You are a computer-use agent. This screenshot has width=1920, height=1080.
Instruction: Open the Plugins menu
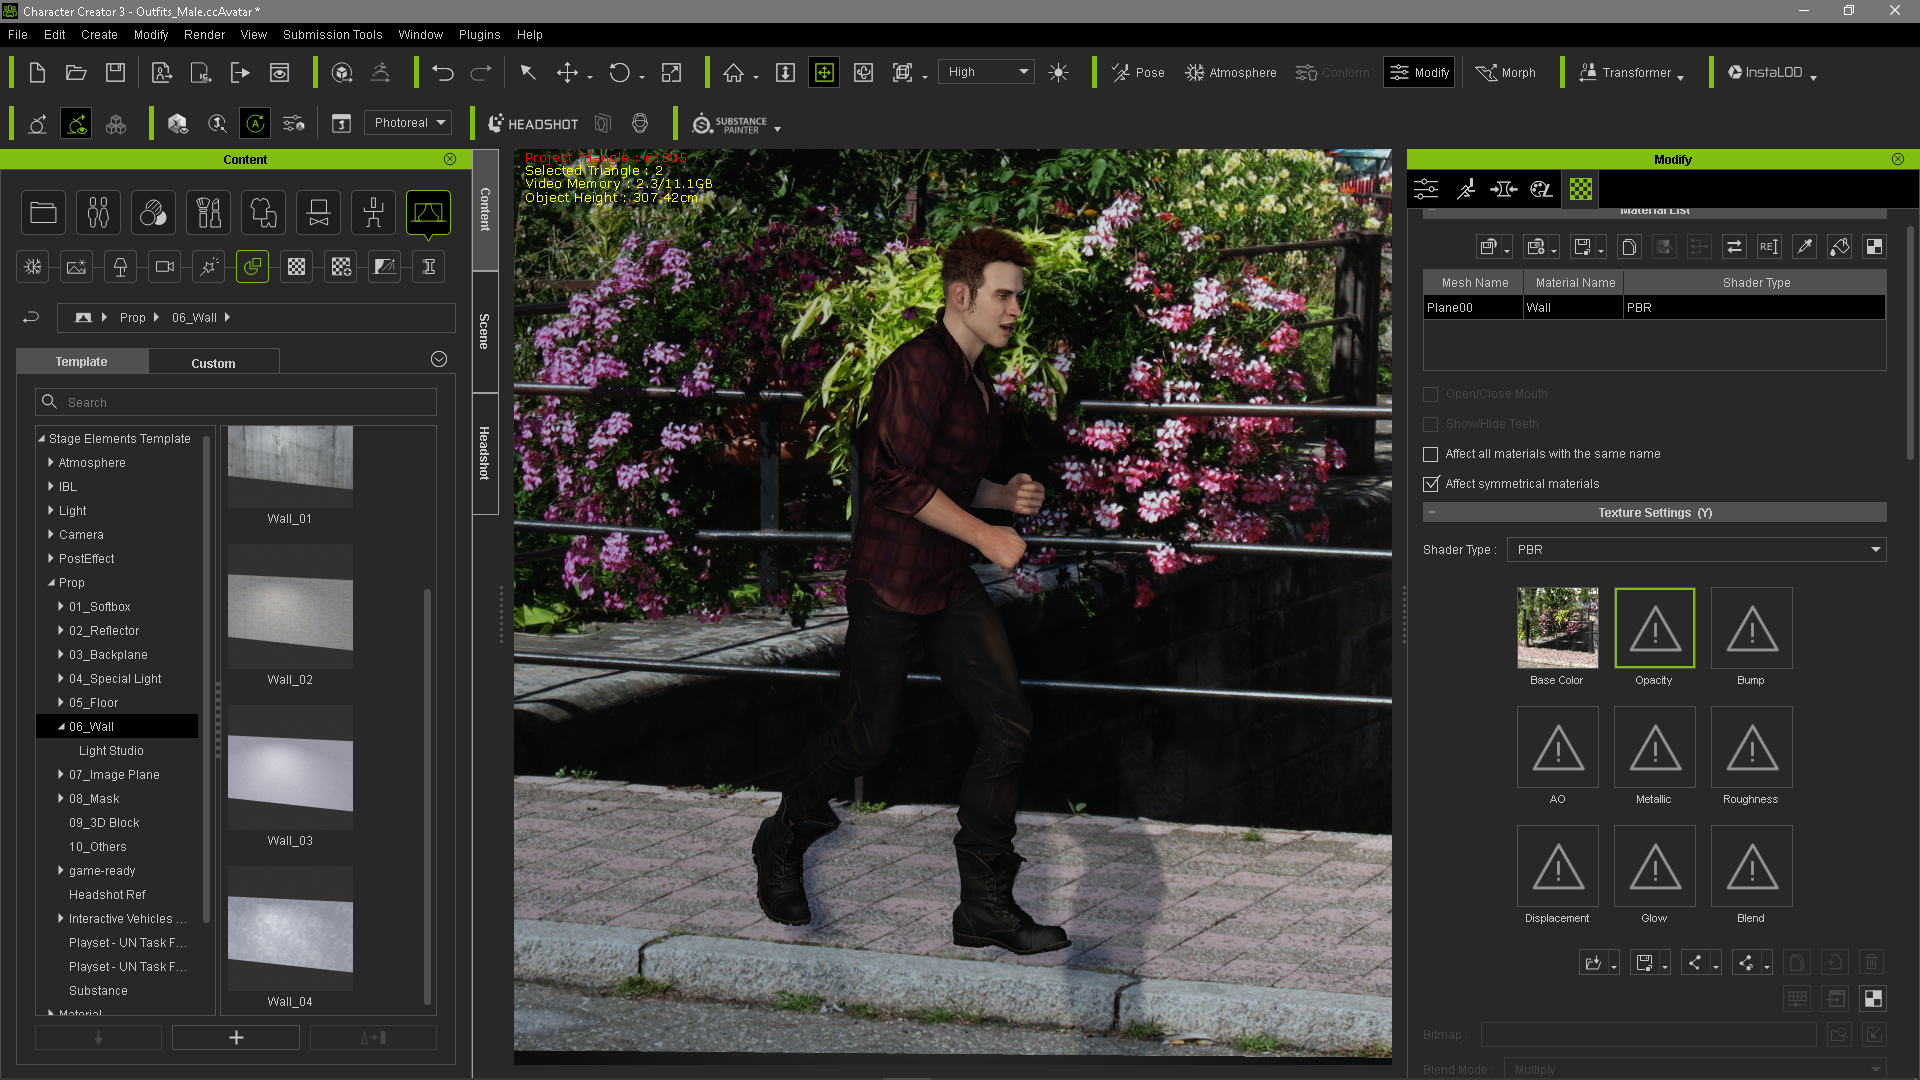[479, 34]
